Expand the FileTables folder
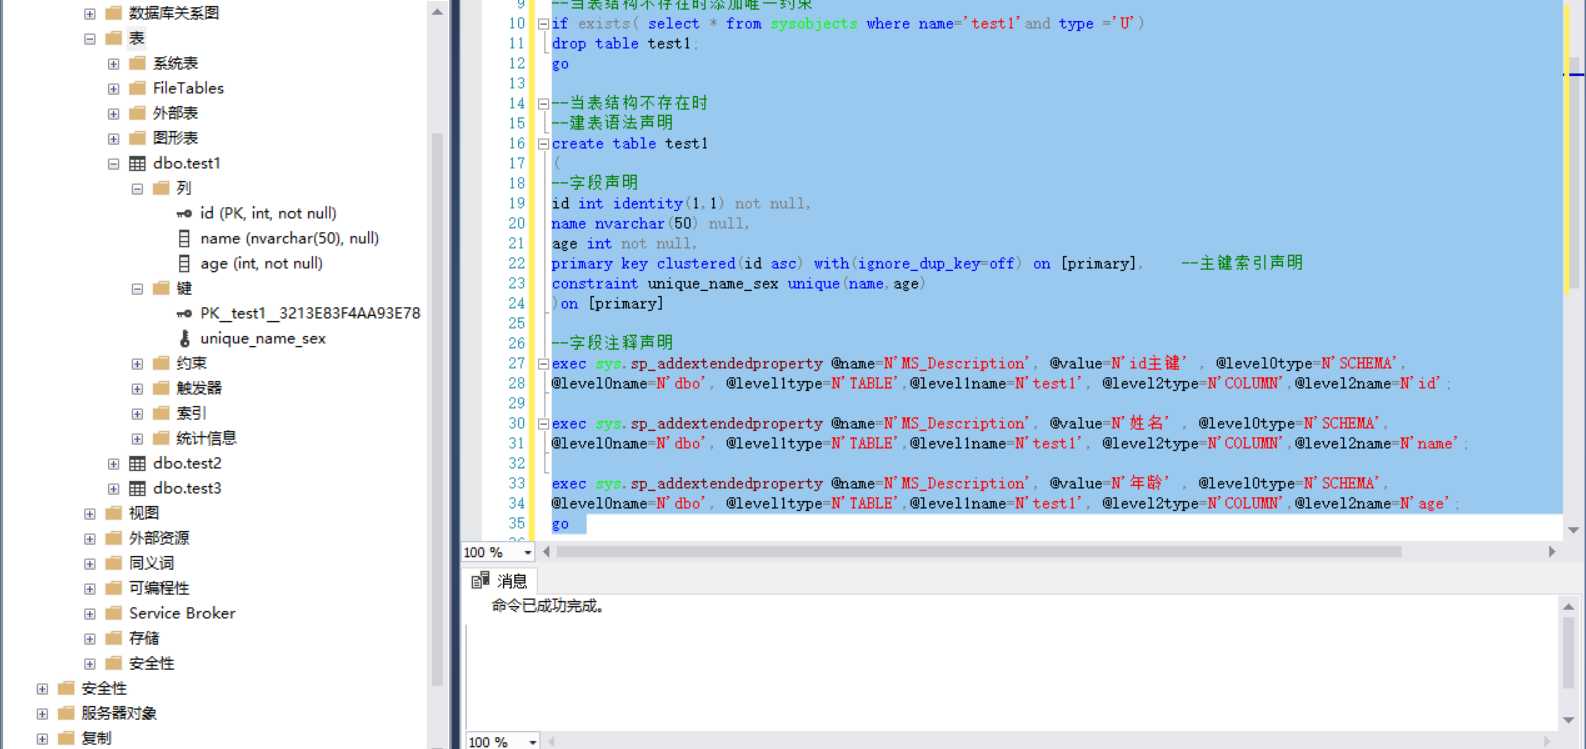 pos(114,88)
